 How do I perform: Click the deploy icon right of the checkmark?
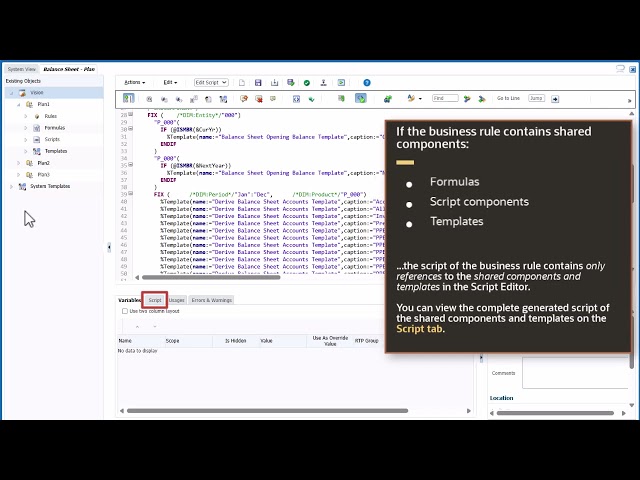323,82
